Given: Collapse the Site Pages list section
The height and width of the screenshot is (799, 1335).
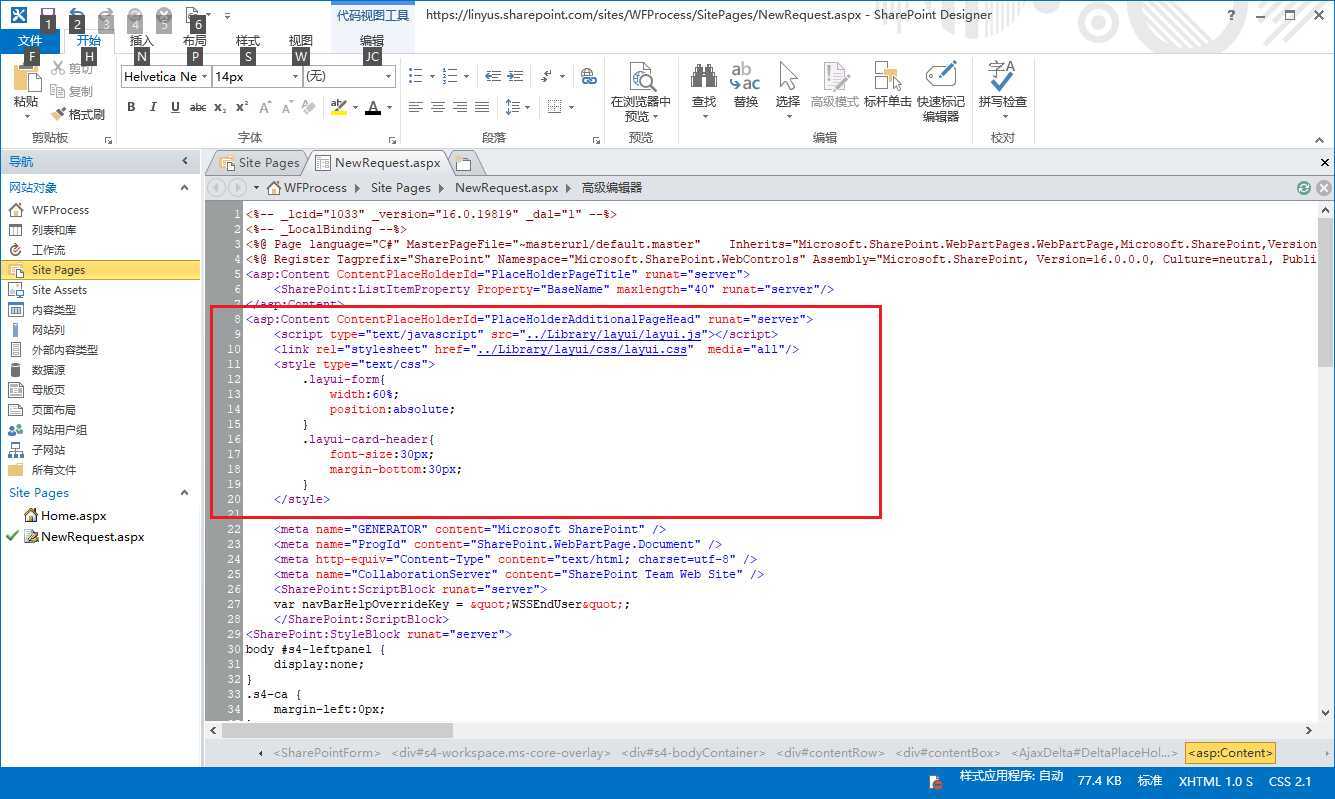Looking at the screenshot, I should click(184, 493).
